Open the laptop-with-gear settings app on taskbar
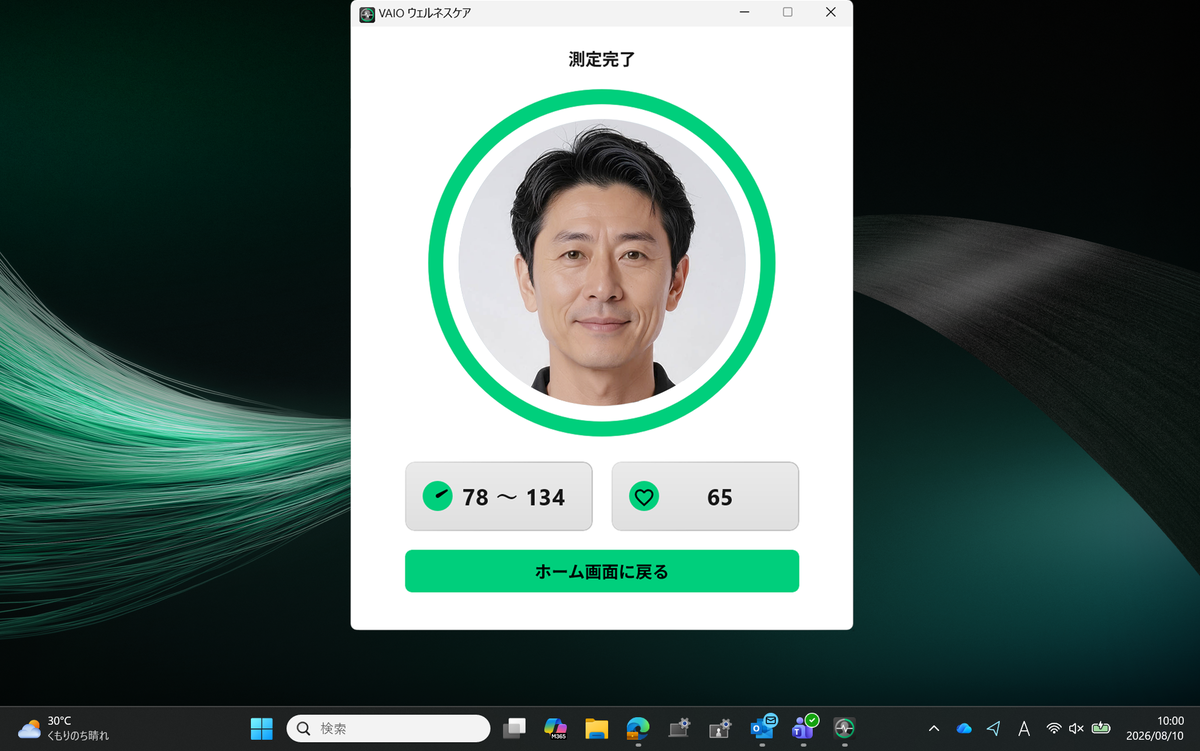 pyautogui.click(x=680, y=728)
